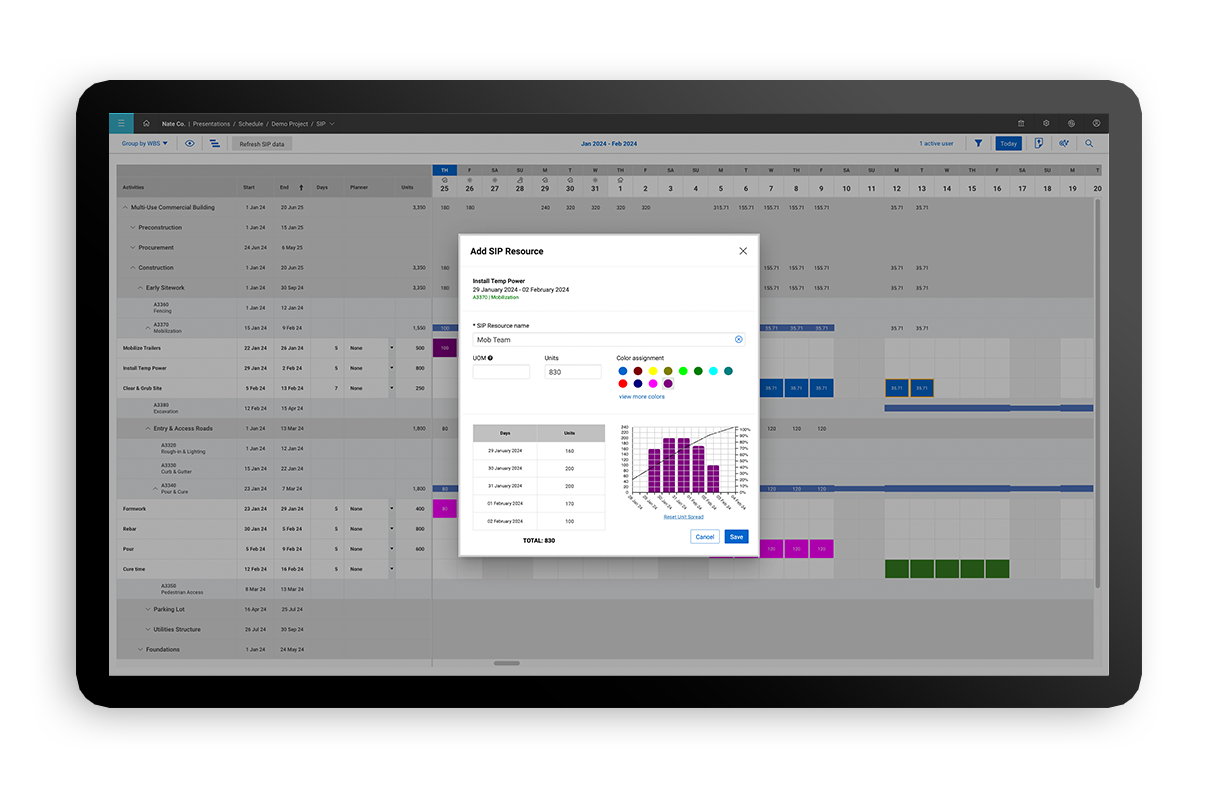Expand the Utilities Structure row

148,629
